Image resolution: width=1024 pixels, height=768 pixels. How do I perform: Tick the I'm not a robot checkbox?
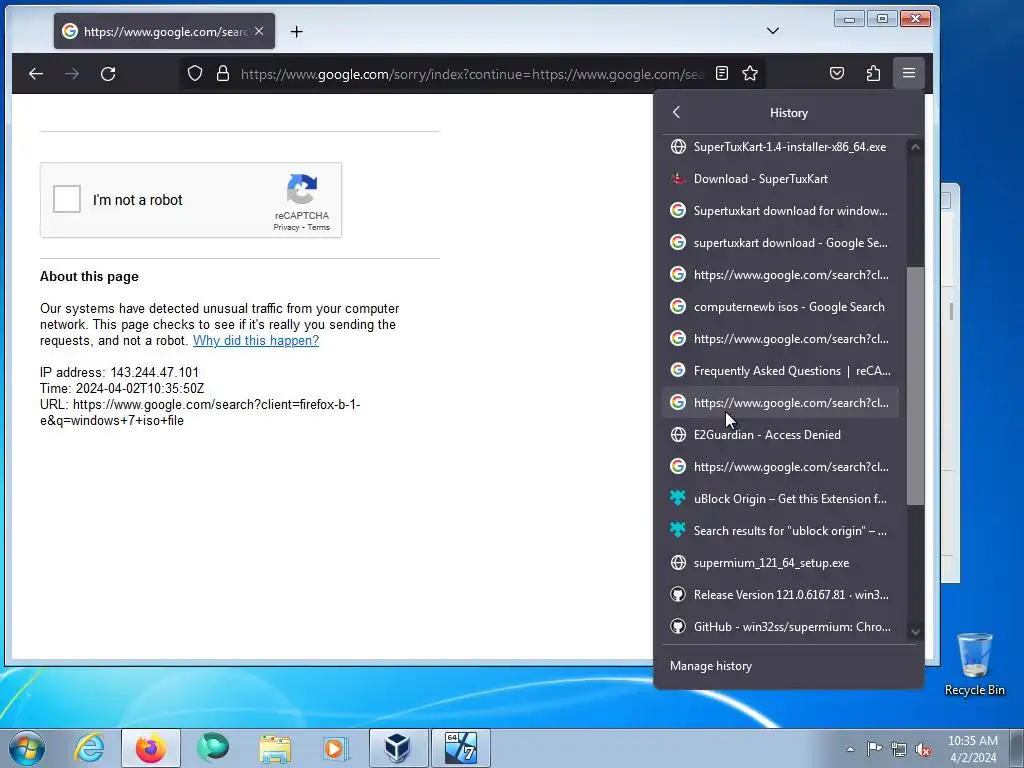(x=67, y=199)
